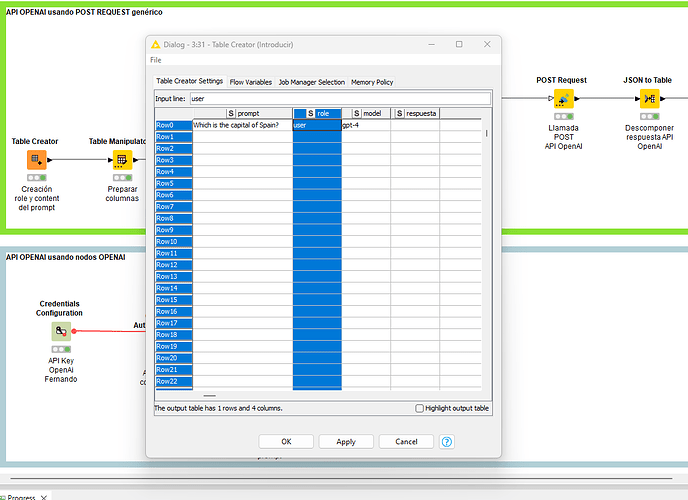Viewport: 688px width, 500px height.
Task: Click the string type icon of prompt column
Action: point(230,113)
